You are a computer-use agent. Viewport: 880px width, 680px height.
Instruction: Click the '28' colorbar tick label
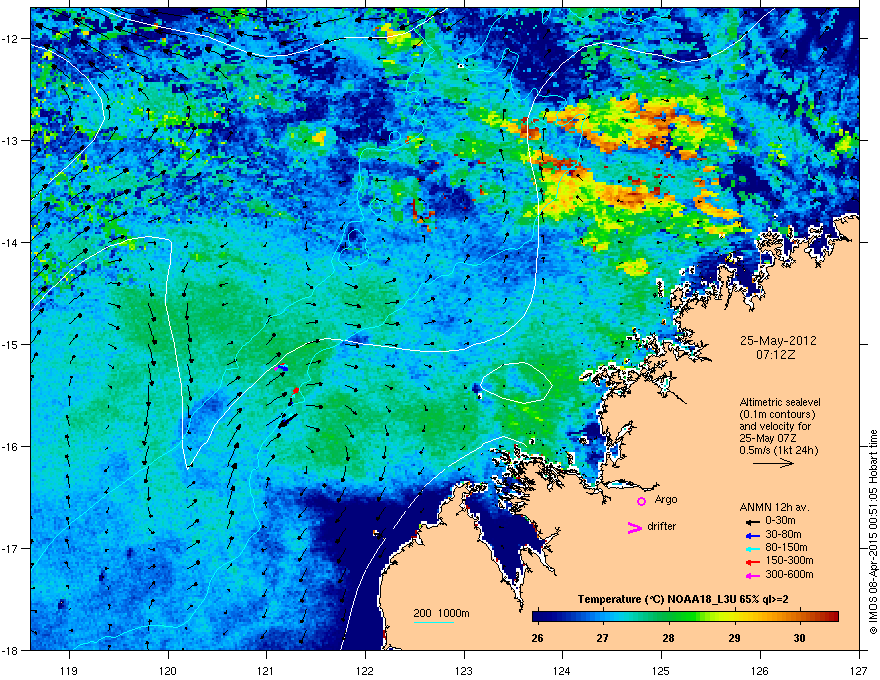pos(668,638)
